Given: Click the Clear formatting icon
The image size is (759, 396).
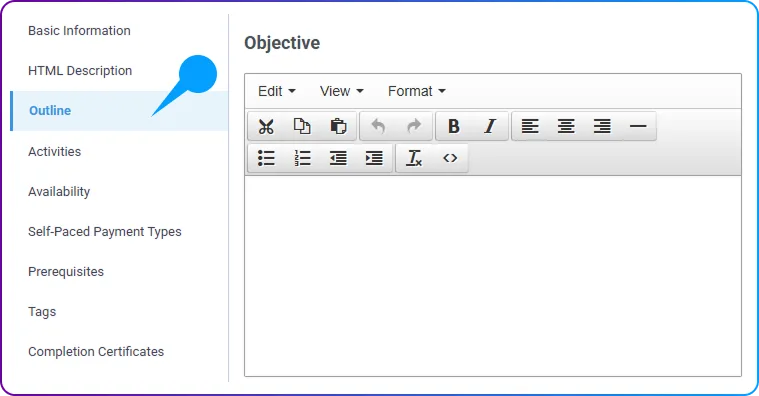Looking at the screenshot, I should click(x=414, y=158).
